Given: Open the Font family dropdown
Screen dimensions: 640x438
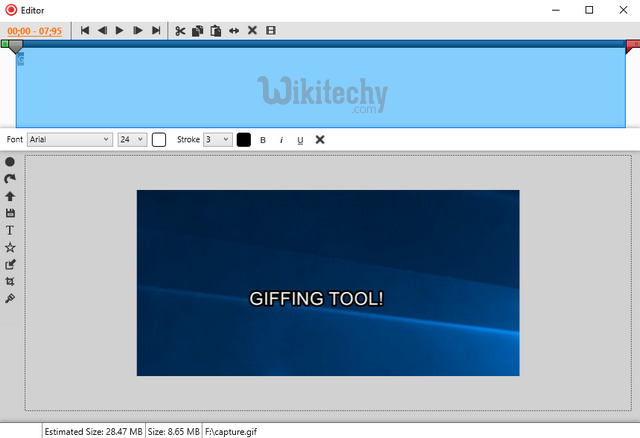Looking at the screenshot, I should (x=70, y=140).
